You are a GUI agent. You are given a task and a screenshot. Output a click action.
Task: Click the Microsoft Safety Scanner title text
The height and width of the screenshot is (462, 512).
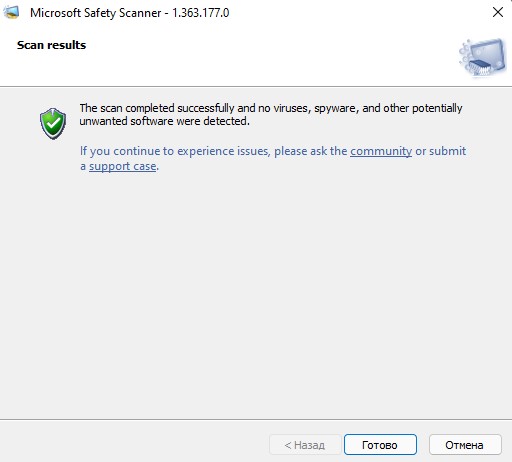tap(96, 13)
